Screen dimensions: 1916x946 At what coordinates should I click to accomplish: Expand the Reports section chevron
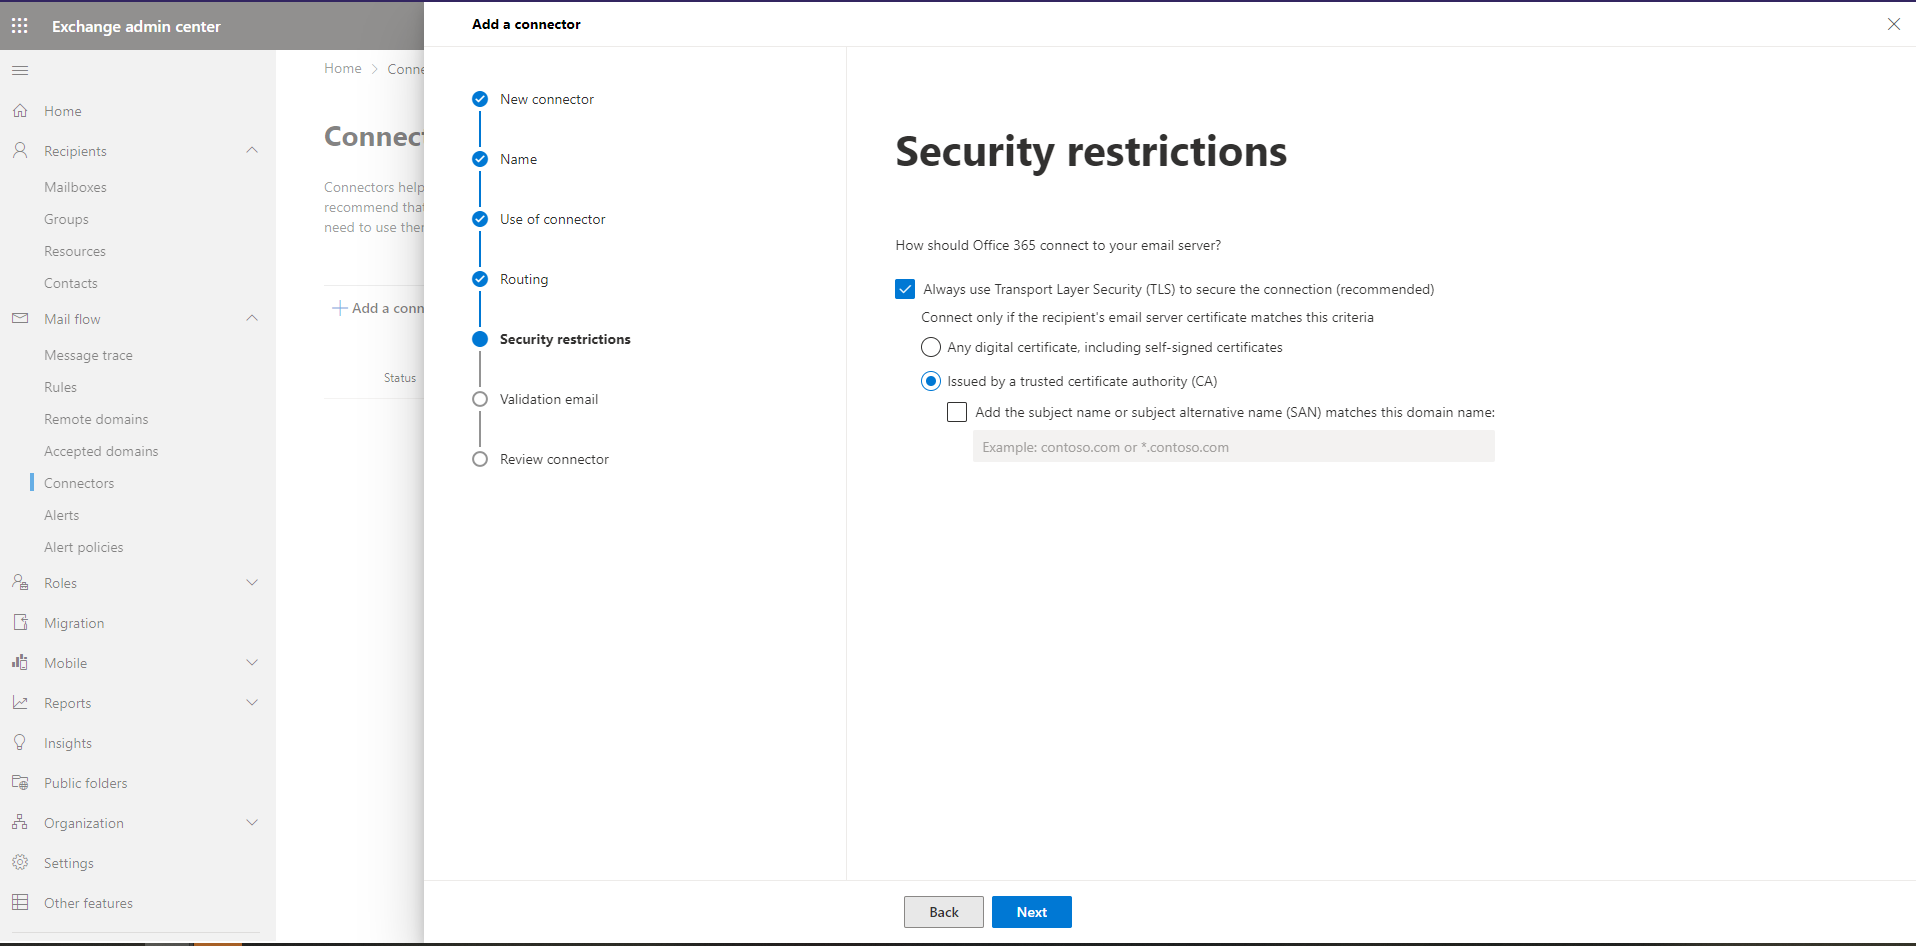252,703
